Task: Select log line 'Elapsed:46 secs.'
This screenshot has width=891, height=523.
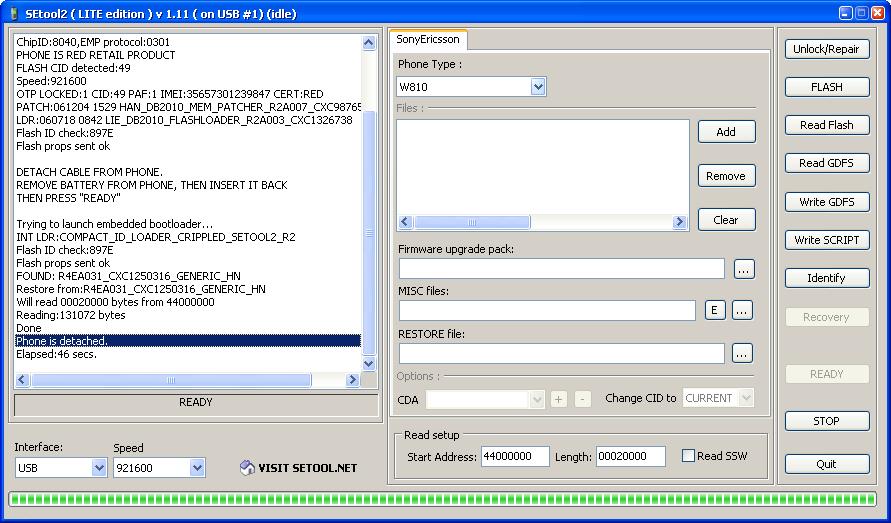Action: pyautogui.click(x=57, y=354)
